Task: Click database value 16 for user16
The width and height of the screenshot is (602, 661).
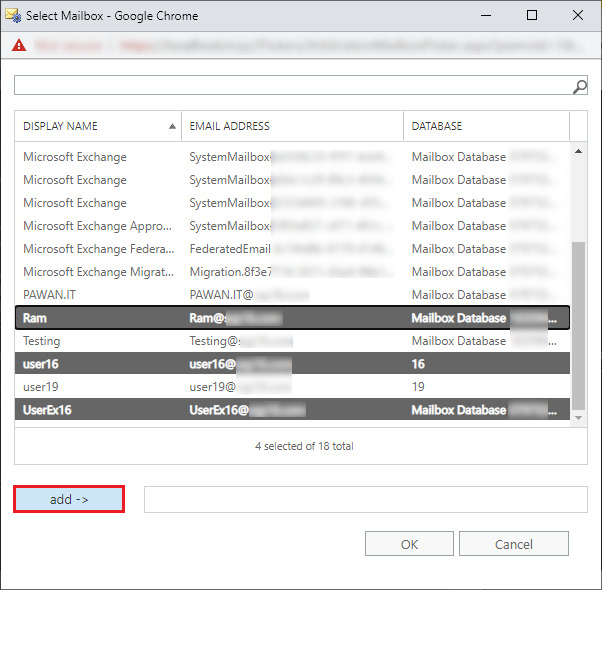Action: click(418, 364)
